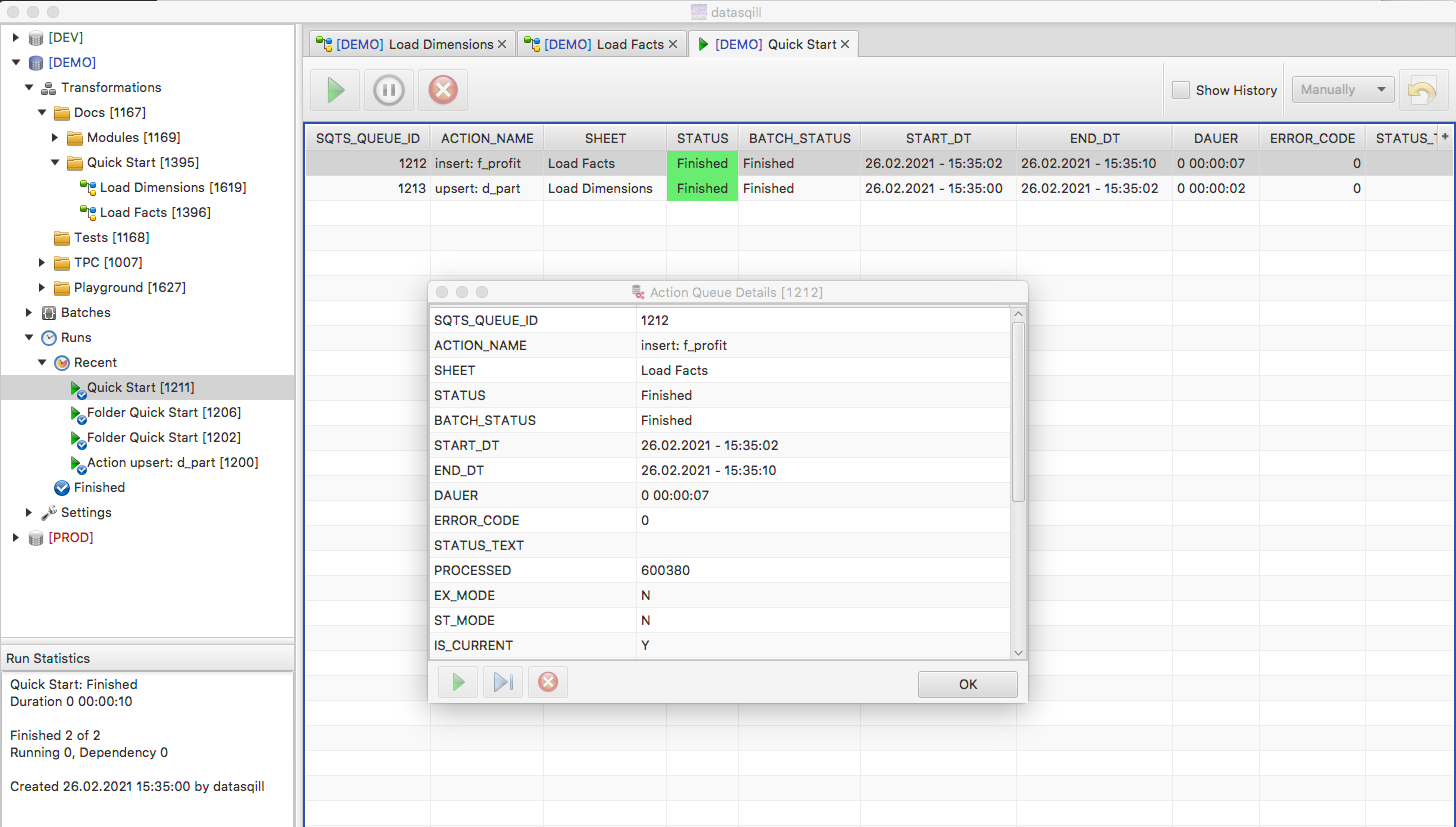The height and width of the screenshot is (827, 1456).
Task: Click the END_DT cell 26.02.2021 - 15:35:02
Action: (1094, 188)
